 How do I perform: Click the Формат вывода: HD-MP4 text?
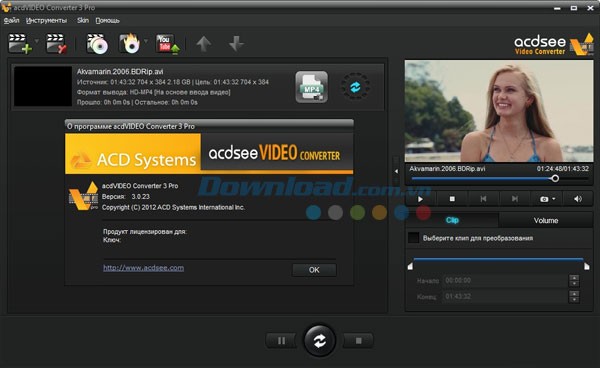153,92
